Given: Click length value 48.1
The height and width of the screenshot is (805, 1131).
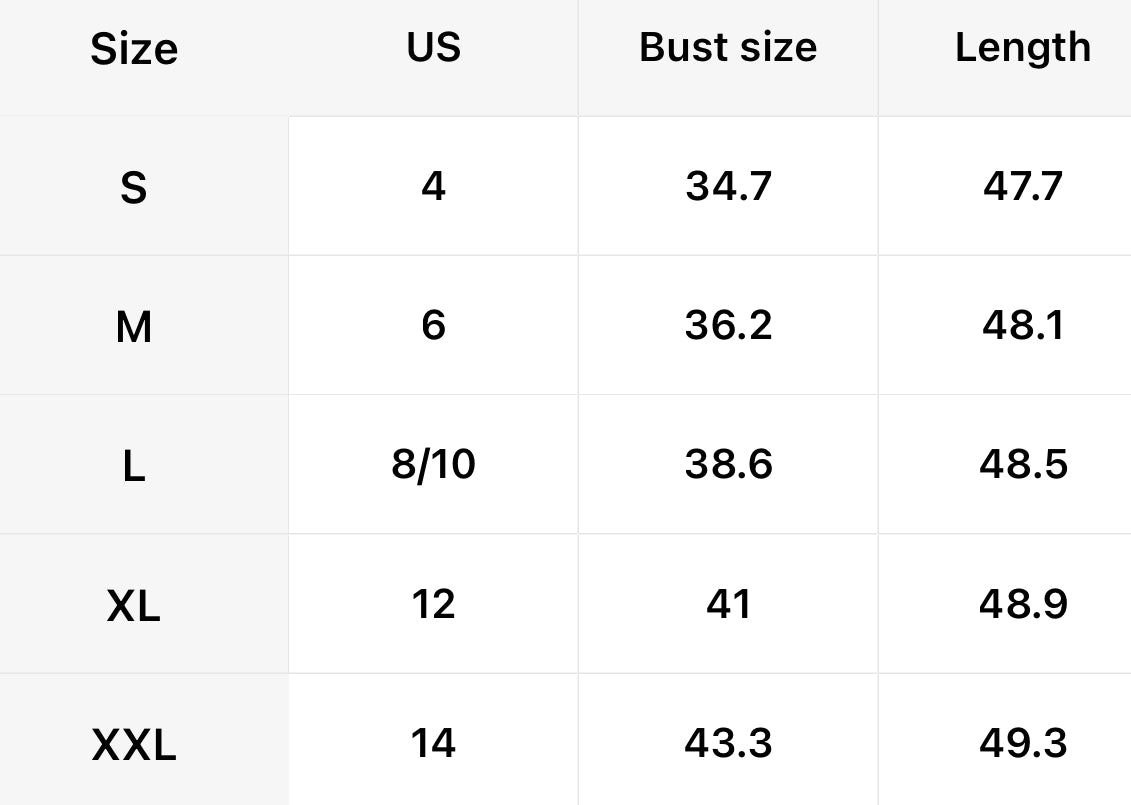Looking at the screenshot, I should (1022, 325).
